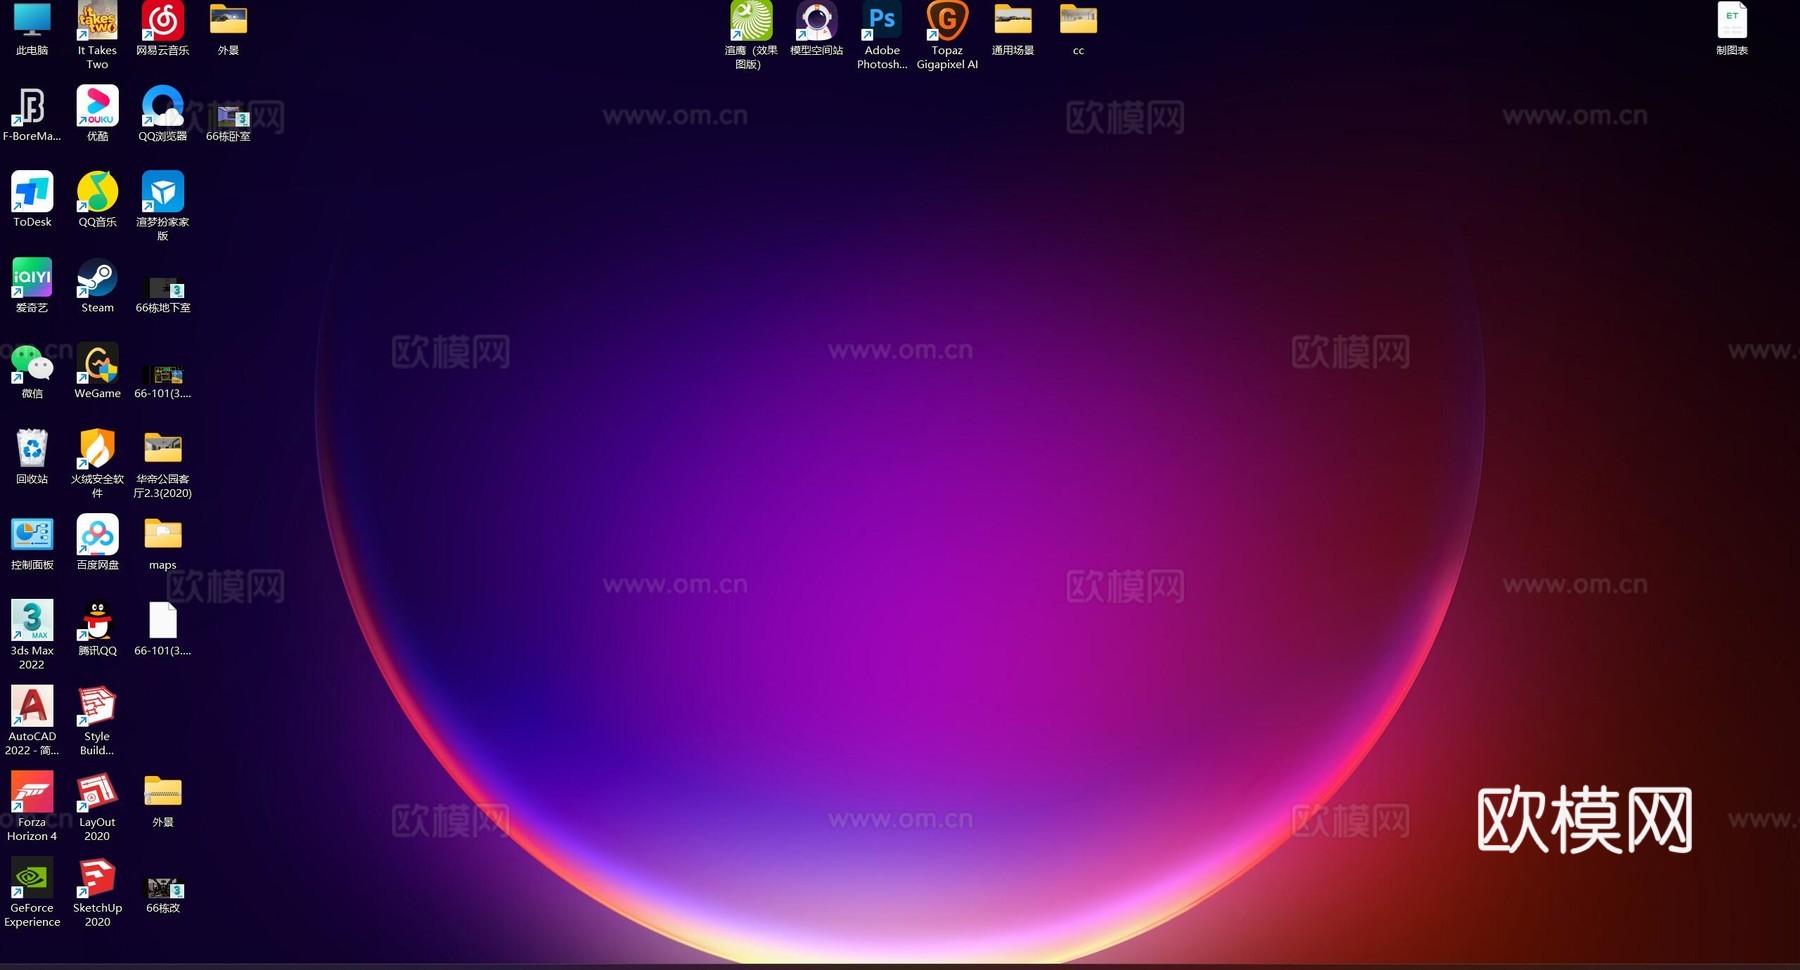Screen dimensions: 1800x970
Task: Select the 外景 folder with picture preview
Action: 228,22
